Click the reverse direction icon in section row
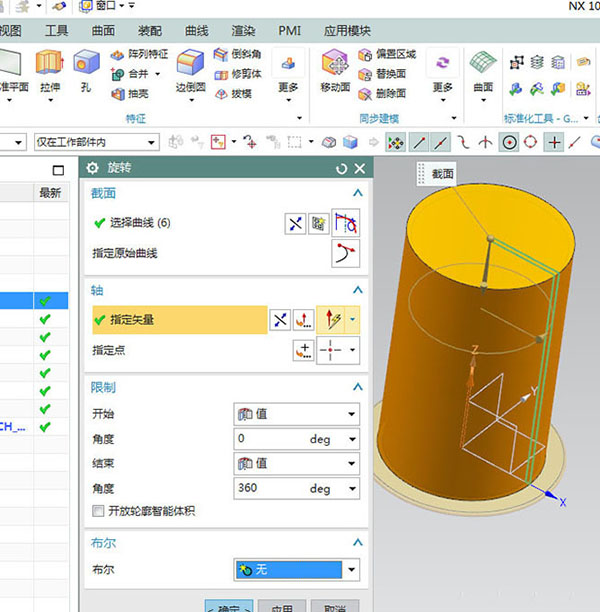 coord(295,224)
